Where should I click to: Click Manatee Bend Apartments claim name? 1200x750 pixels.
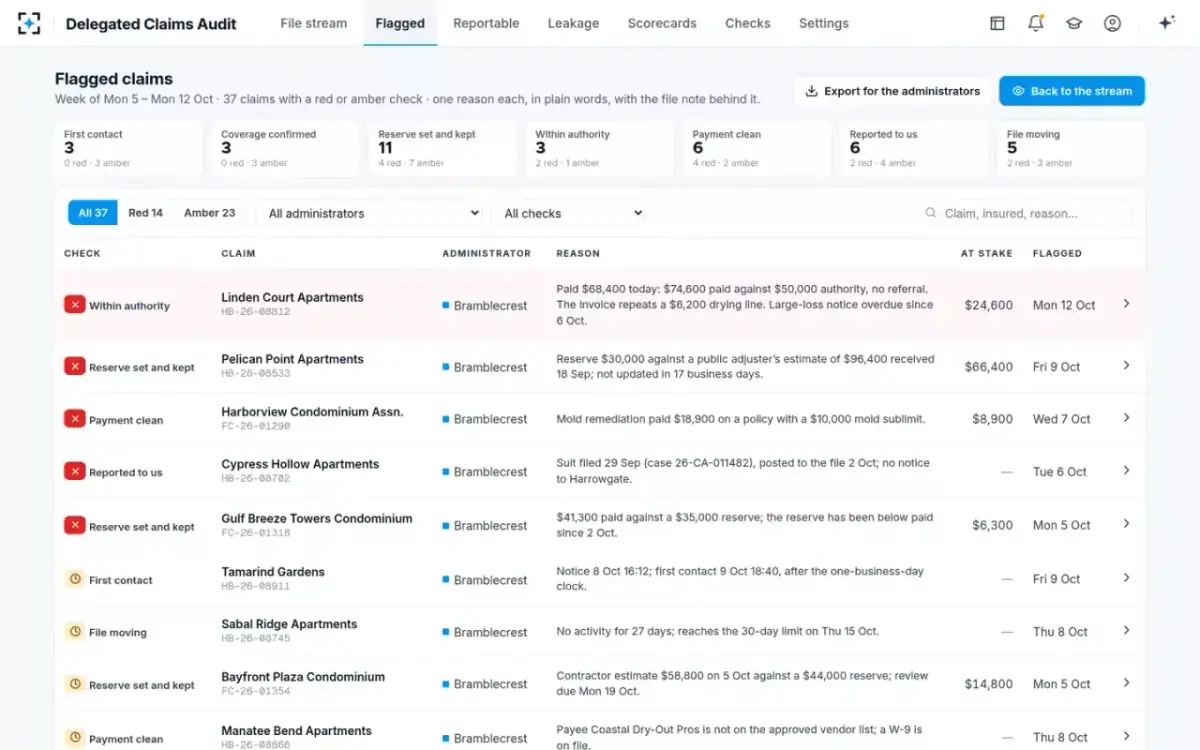[296, 731]
